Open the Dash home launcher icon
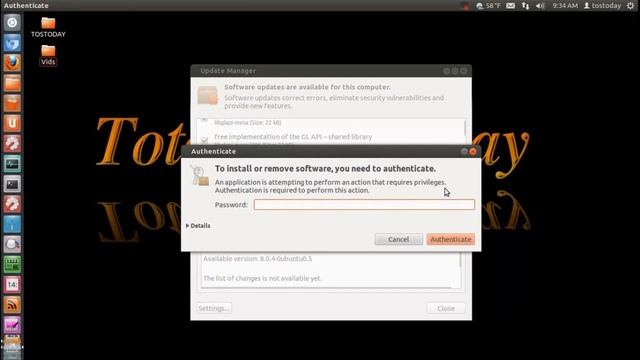Screen dimensions: 640x360 pyautogui.click(x=12, y=22)
